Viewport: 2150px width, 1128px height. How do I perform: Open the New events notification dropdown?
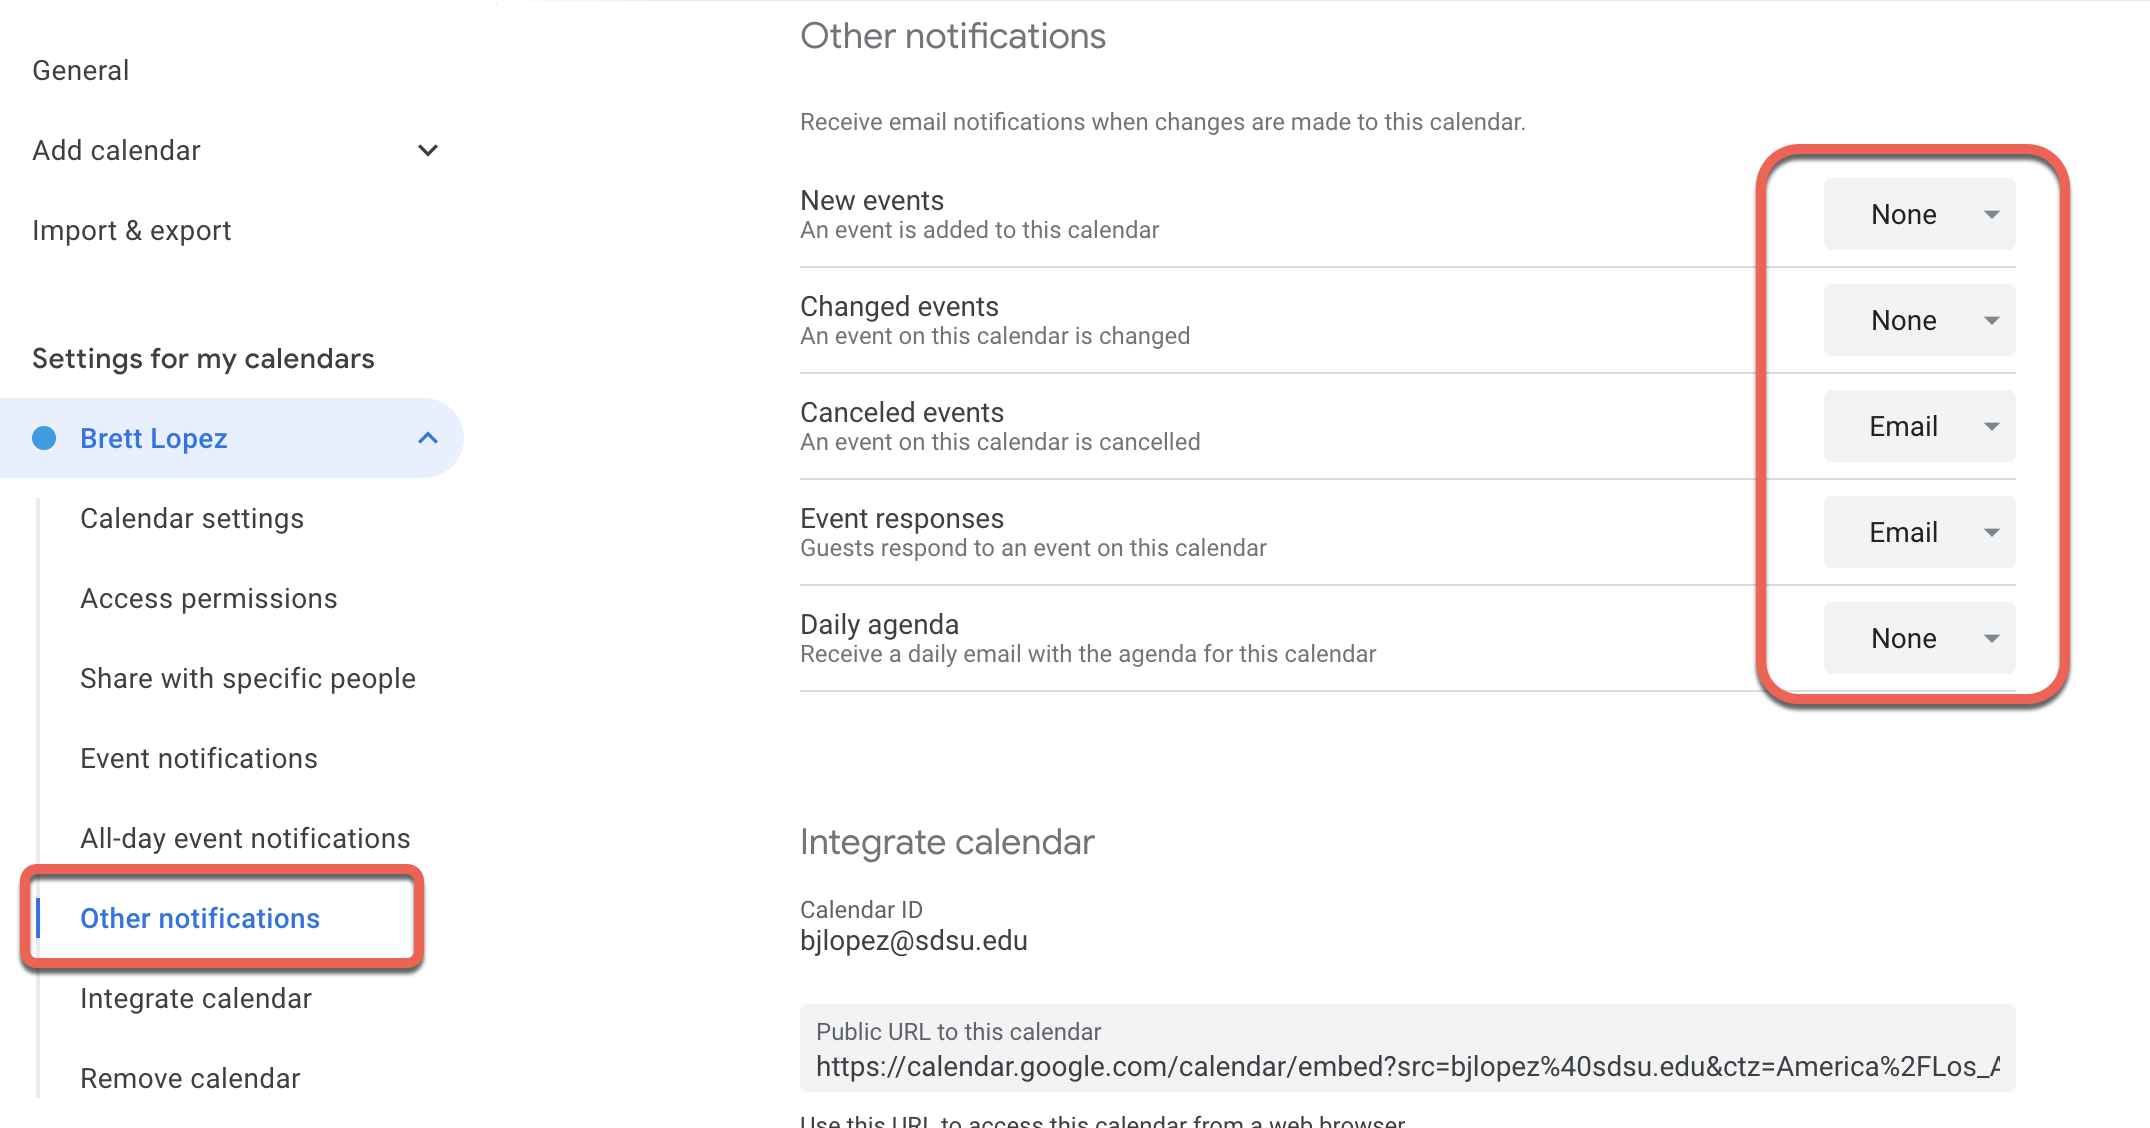pyautogui.click(x=1918, y=214)
